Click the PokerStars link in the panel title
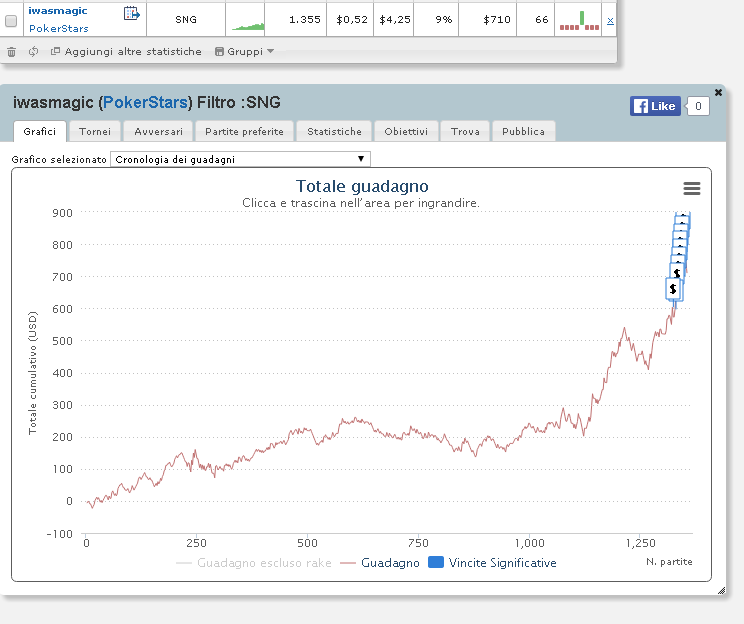 pos(145,102)
